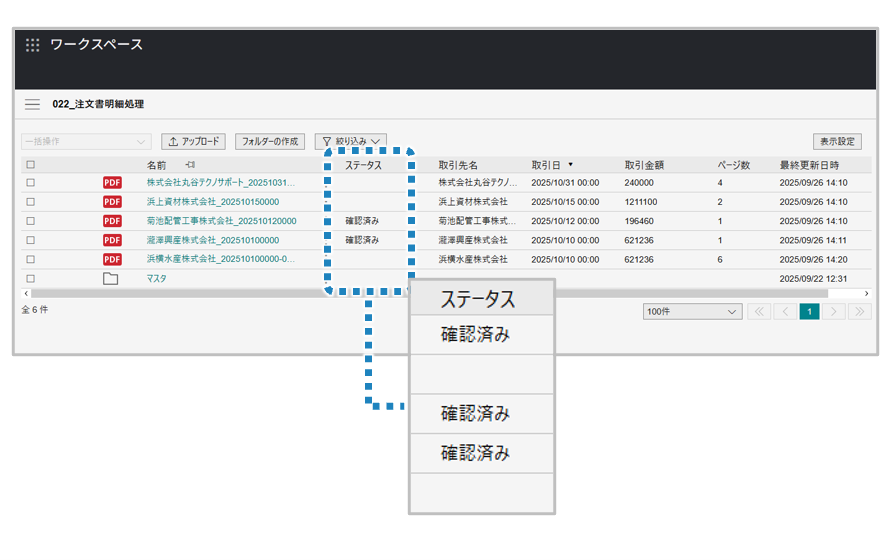This screenshot has width=891, height=560.
Task: Click amount 196460 in 菊池配管工事 row
Action: 639,221
